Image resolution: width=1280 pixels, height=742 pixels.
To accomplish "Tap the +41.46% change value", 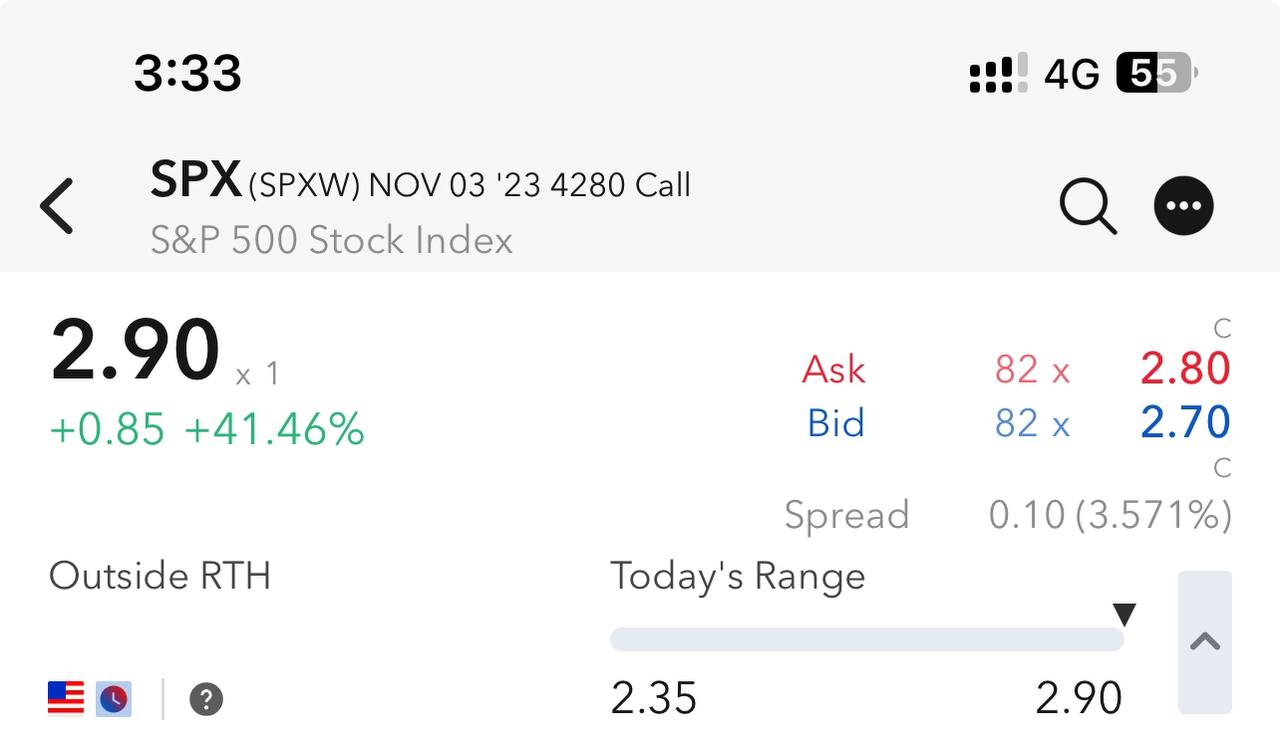I will coord(275,429).
